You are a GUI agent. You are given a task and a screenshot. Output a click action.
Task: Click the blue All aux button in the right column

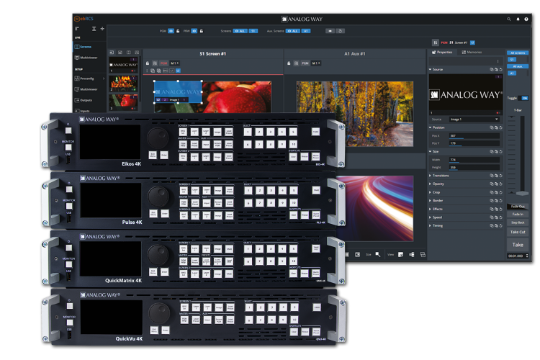pos(518,66)
